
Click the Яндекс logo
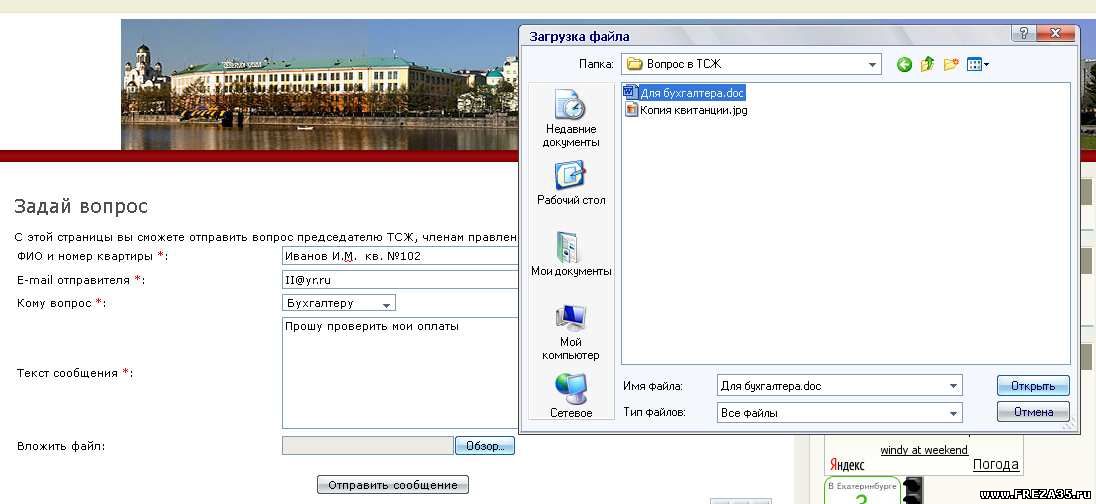point(847,465)
